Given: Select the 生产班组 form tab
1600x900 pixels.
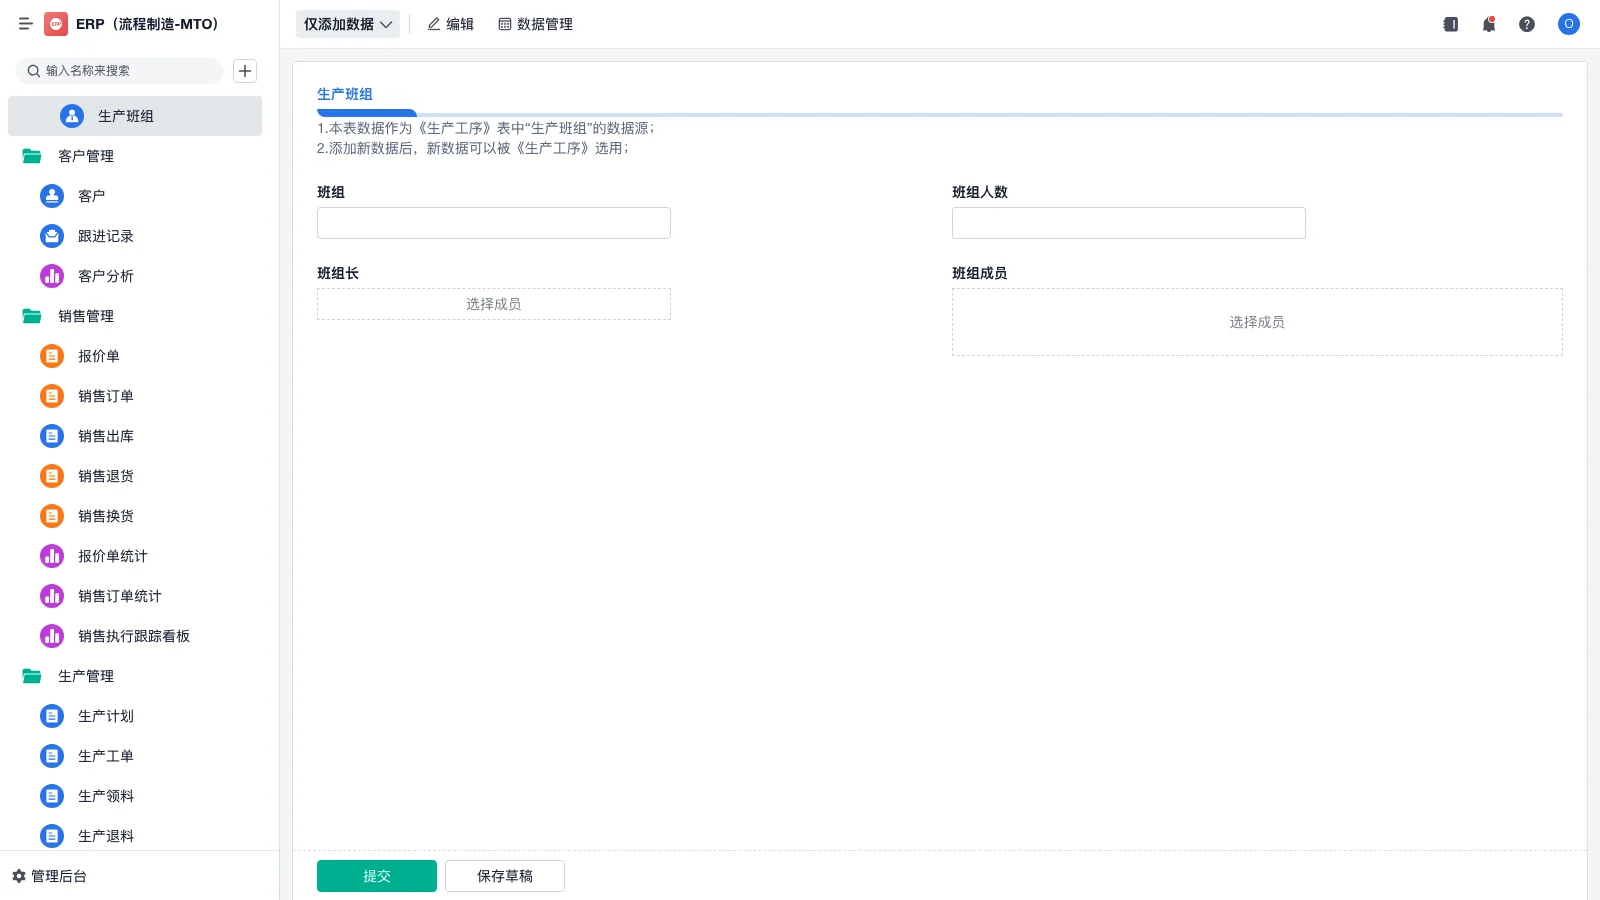Looking at the screenshot, I should point(345,94).
